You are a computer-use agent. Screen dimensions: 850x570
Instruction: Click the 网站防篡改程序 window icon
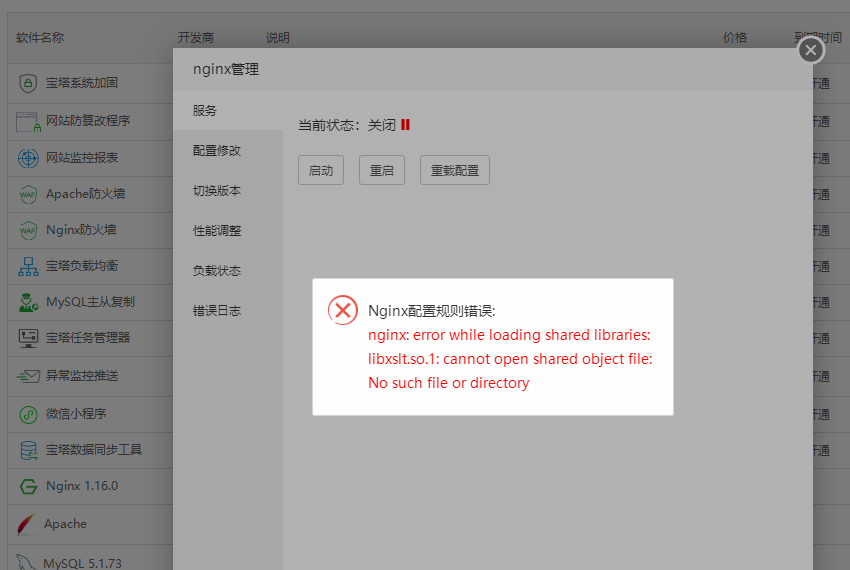28,121
